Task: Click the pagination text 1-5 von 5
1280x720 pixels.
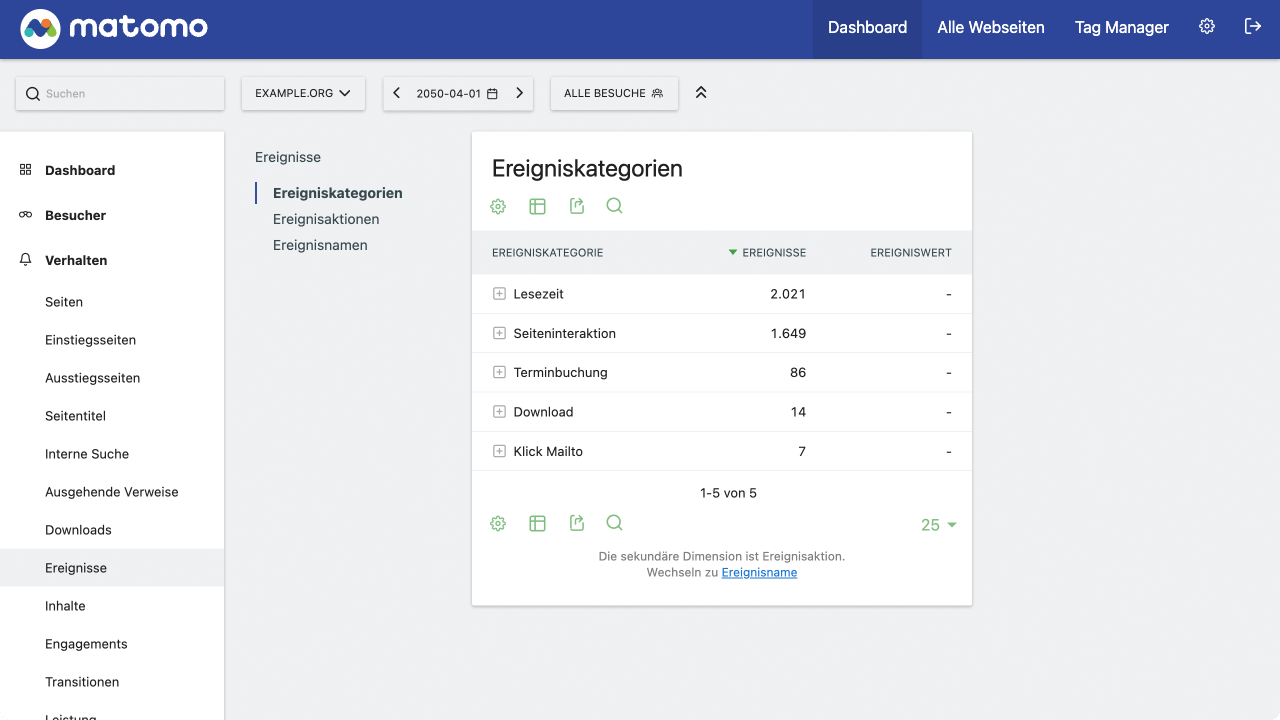Action: click(x=729, y=493)
